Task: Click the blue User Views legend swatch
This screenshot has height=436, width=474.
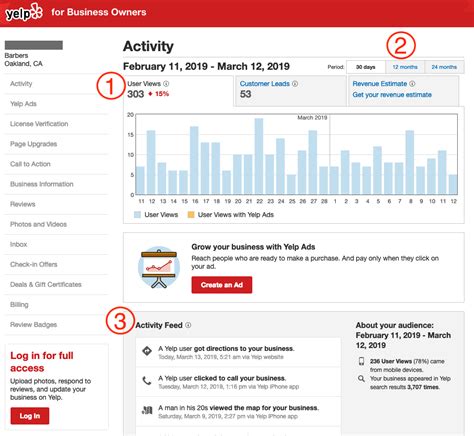Action: 137,215
